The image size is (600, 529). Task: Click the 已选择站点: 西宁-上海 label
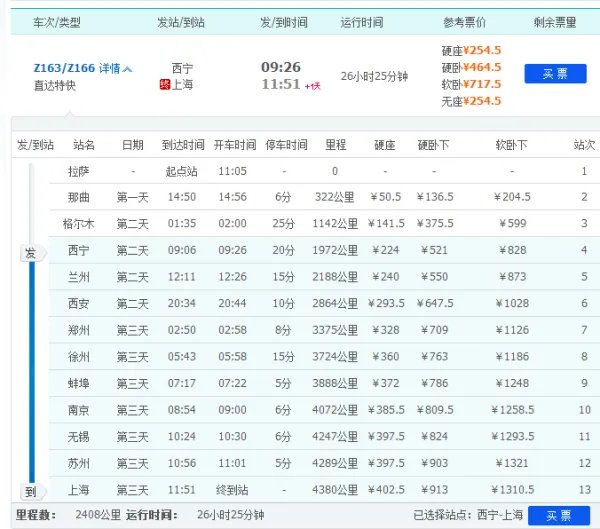tap(468, 515)
